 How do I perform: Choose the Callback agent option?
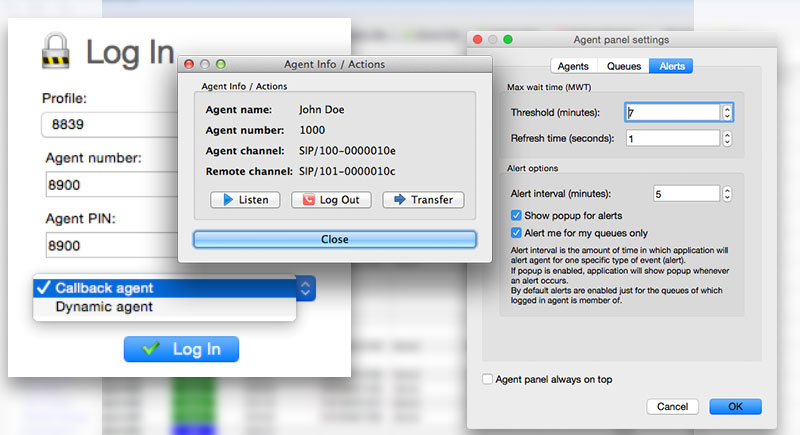coord(104,288)
